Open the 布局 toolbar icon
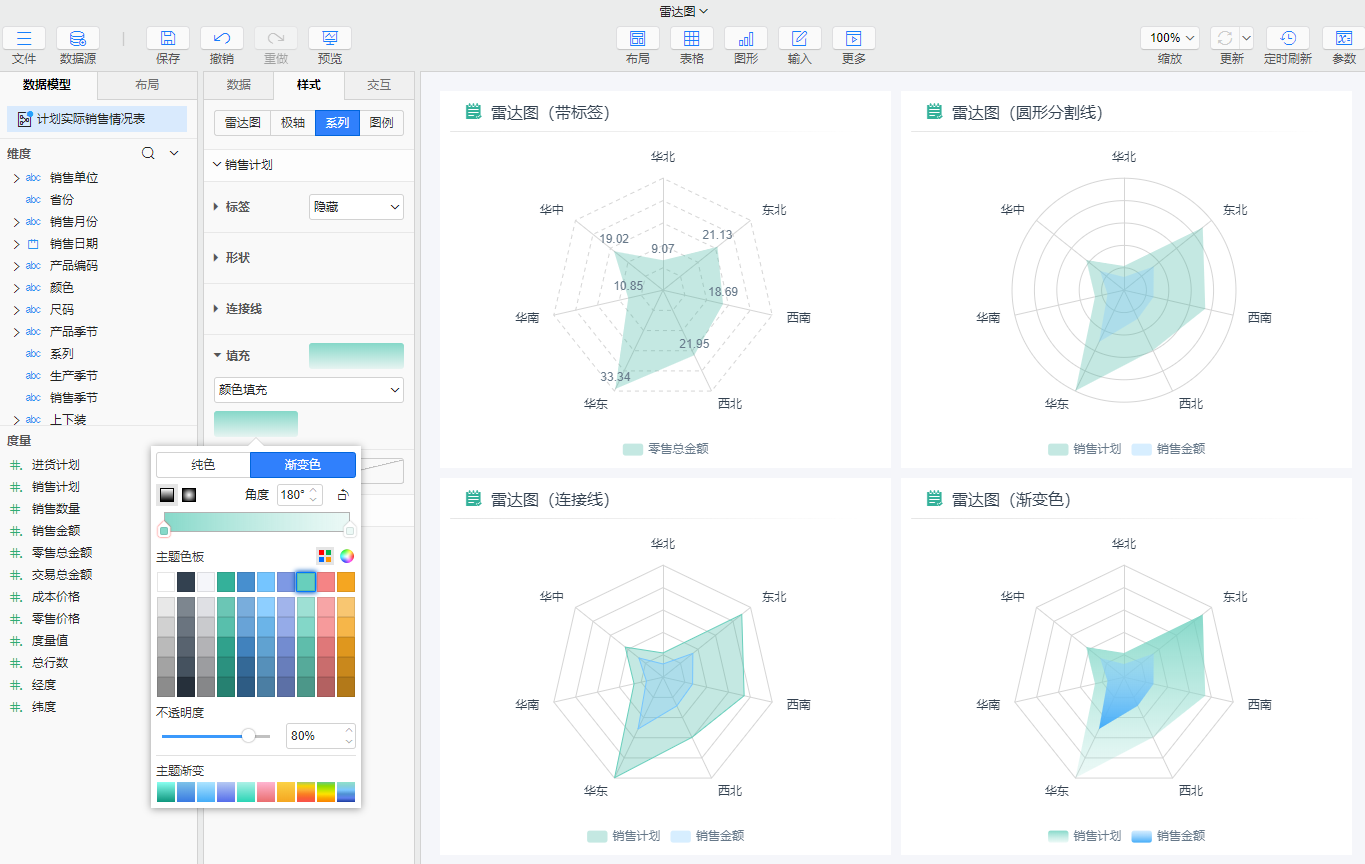The image size is (1365, 864). point(638,39)
